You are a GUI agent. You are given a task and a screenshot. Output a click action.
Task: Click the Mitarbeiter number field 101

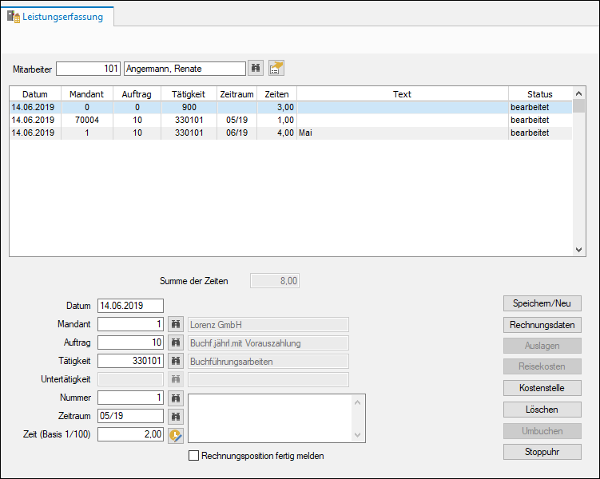88,68
